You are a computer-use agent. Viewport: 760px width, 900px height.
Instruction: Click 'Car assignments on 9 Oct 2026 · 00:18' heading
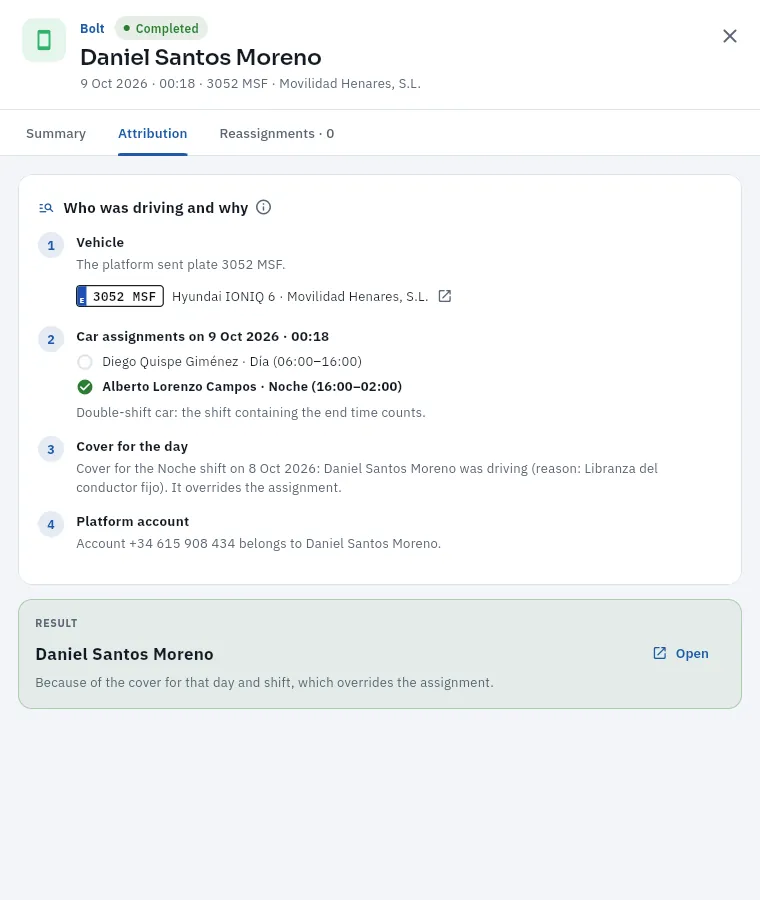click(203, 336)
